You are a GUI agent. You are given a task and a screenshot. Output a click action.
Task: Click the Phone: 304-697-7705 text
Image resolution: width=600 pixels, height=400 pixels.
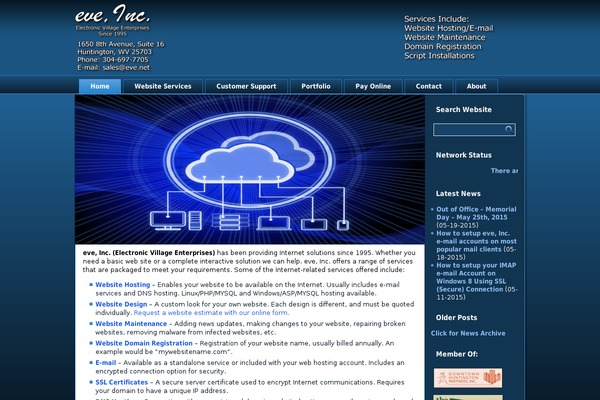(112, 60)
